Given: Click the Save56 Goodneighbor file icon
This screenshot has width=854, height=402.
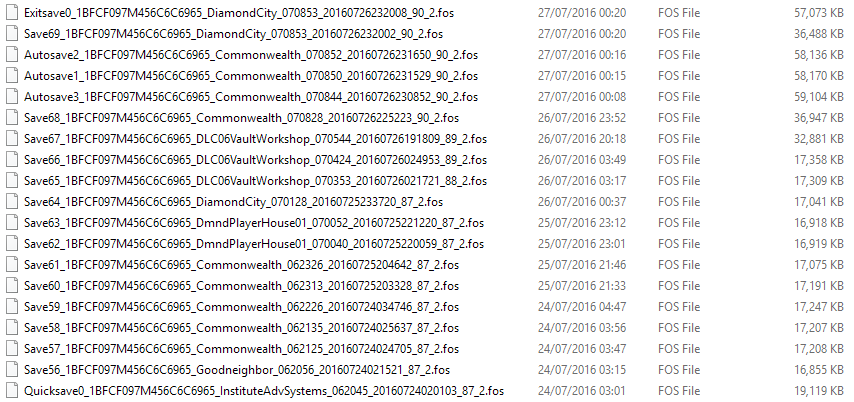Looking at the screenshot, I should pos(11,369).
